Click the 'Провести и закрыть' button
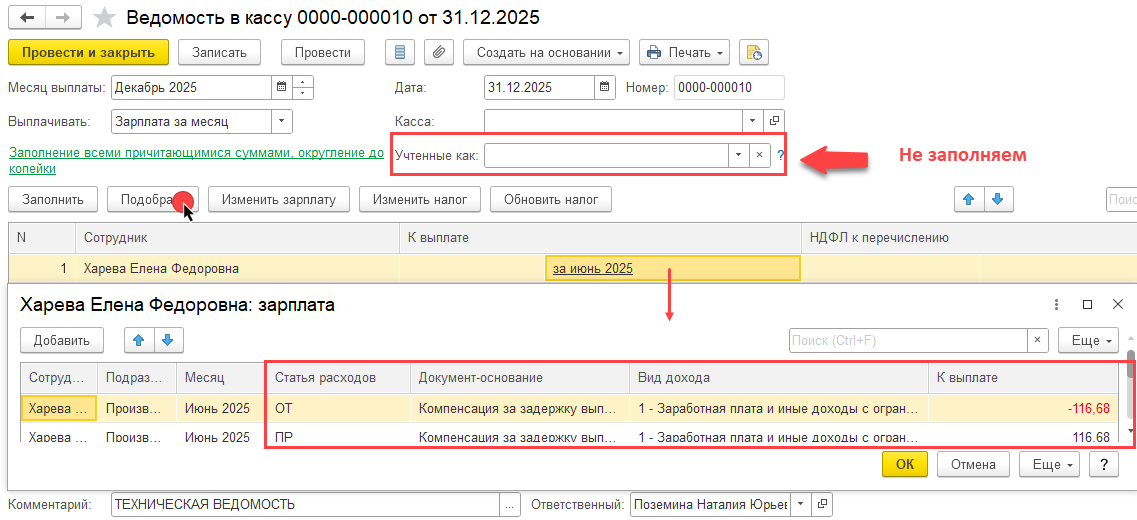The height and width of the screenshot is (520, 1137). (x=88, y=53)
